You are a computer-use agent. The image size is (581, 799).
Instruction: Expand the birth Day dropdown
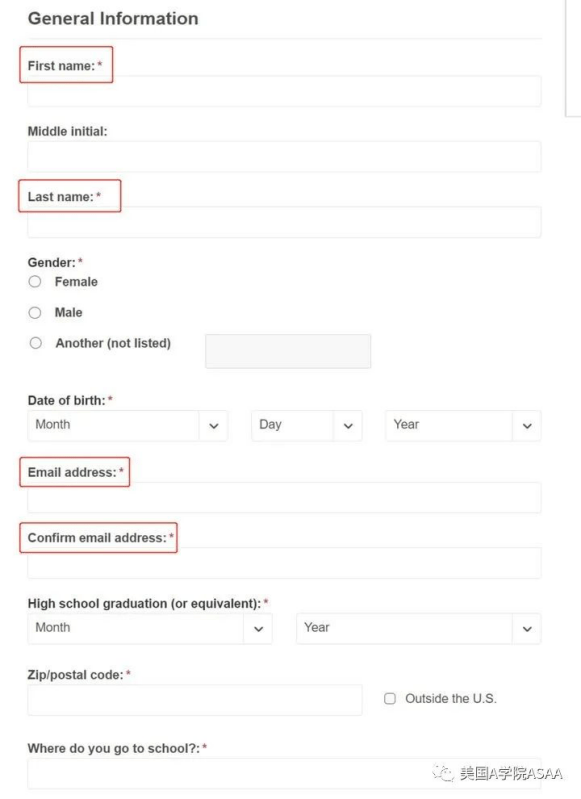306,425
